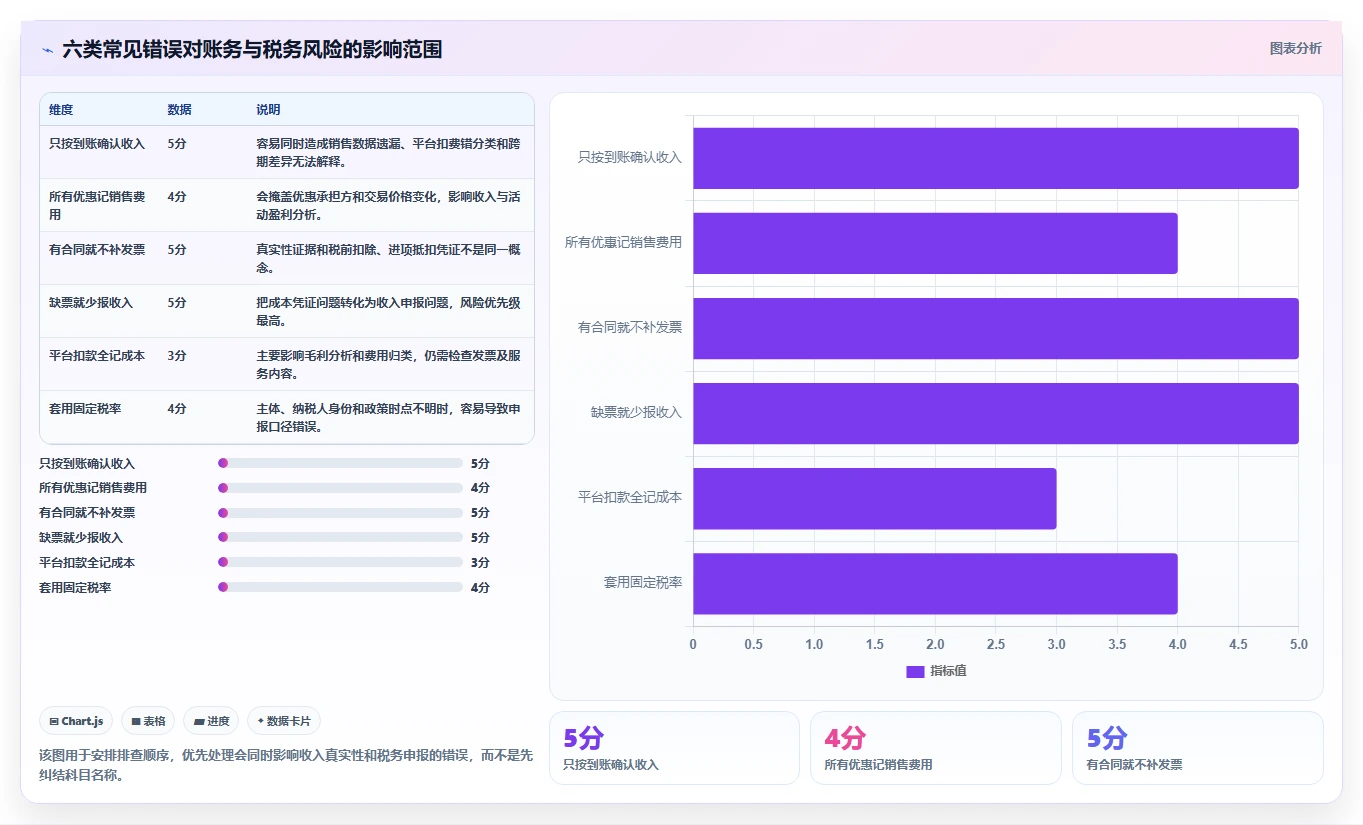Select the 数据卡片 tag chip
Image resolution: width=1363 pixels, height=825 pixels.
[284, 721]
